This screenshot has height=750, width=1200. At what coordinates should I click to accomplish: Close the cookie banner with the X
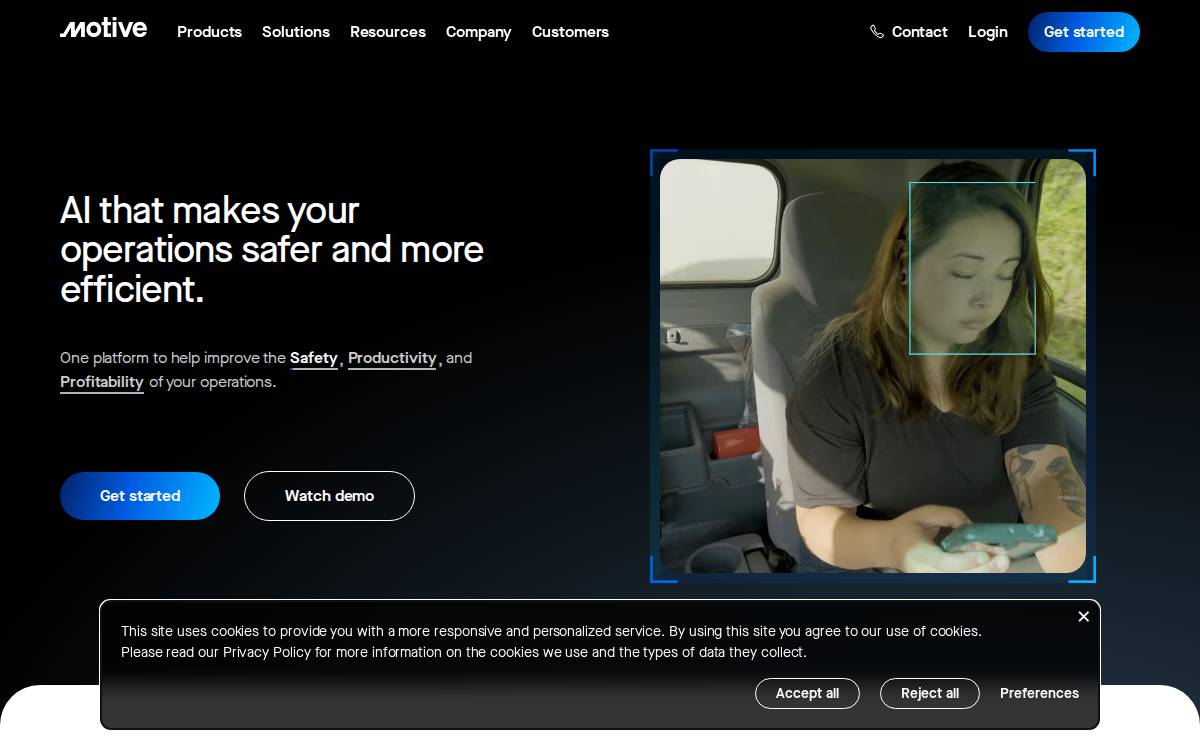(1083, 617)
